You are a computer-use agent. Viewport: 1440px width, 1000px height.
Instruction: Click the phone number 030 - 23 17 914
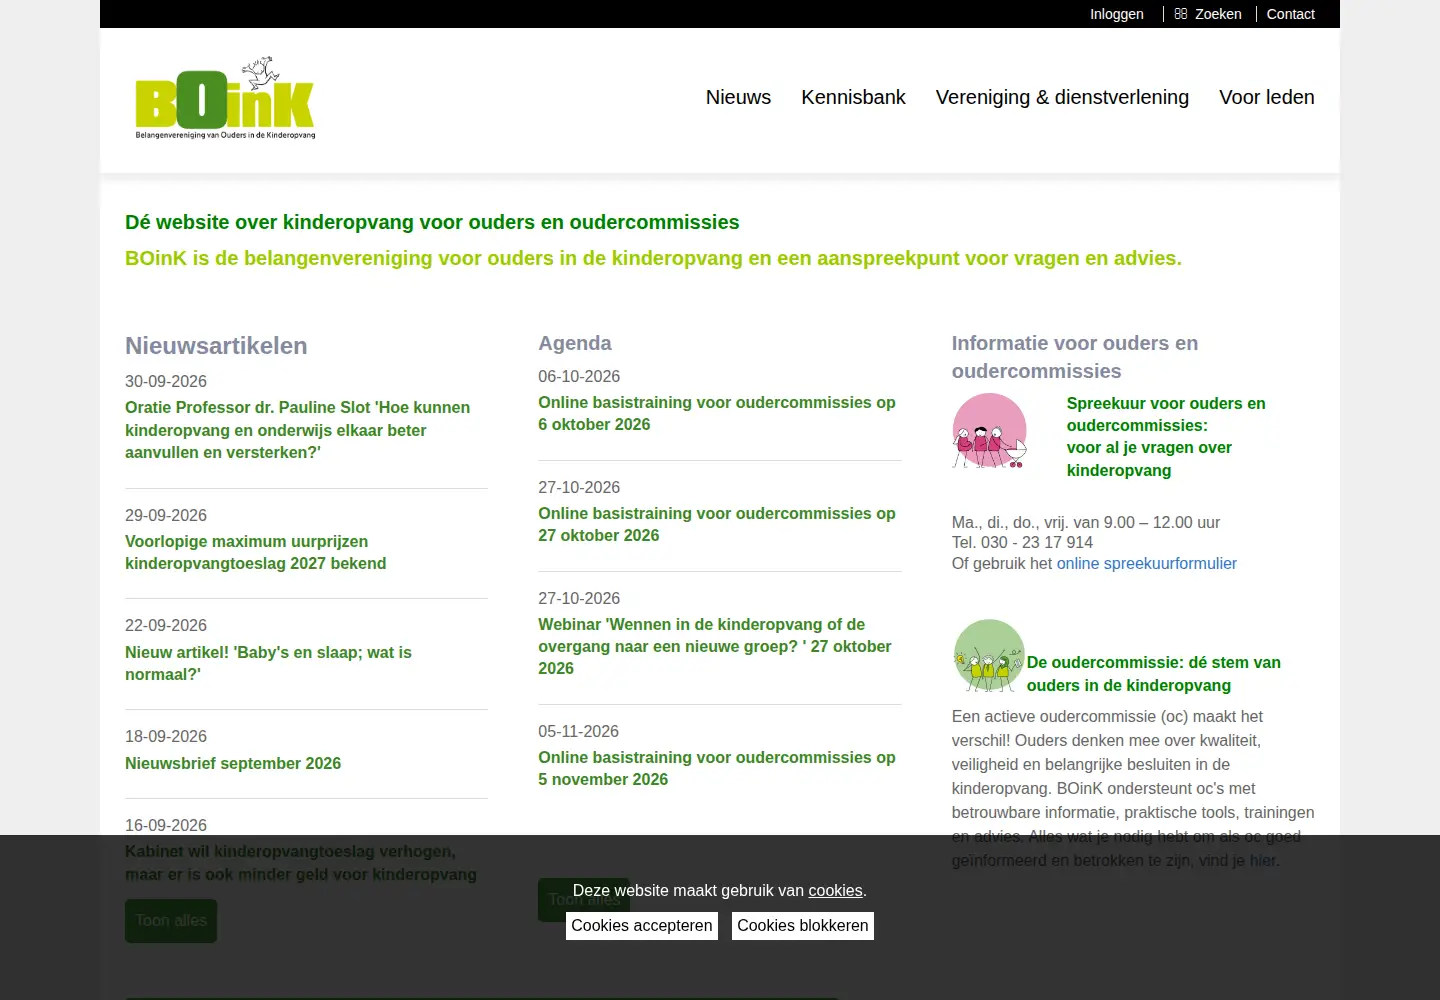[x=1037, y=543]
